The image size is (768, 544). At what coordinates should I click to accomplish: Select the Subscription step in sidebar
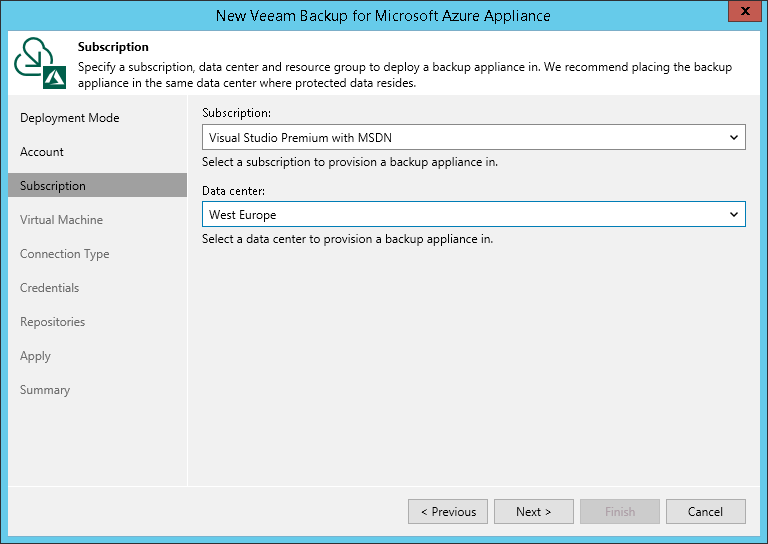pyautogui.click(x=97, y=186)
